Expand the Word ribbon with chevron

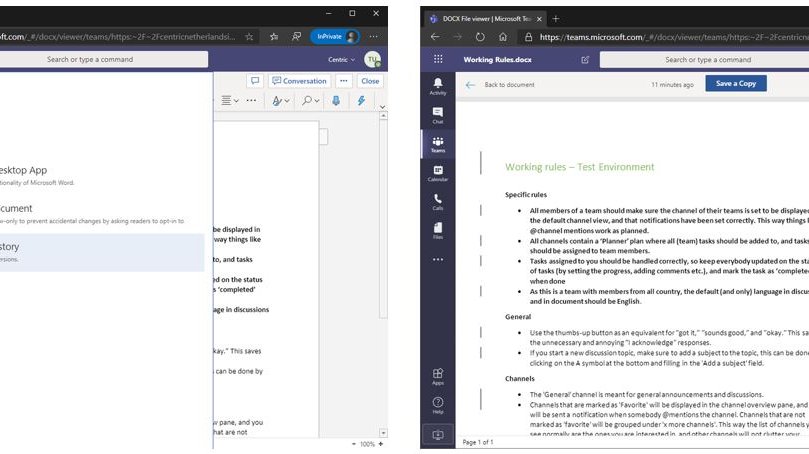tap(382, 107)
